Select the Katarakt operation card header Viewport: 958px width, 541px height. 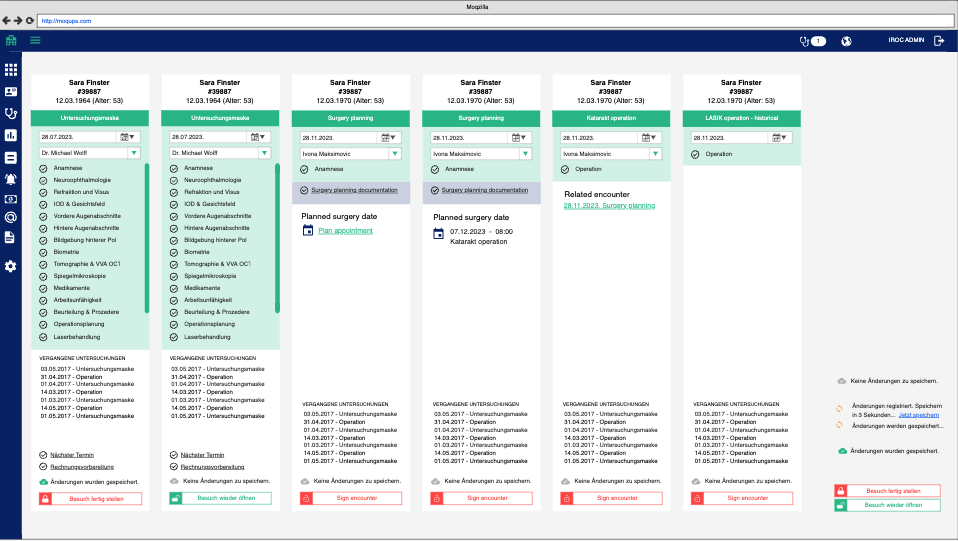[x=611, y=117]
